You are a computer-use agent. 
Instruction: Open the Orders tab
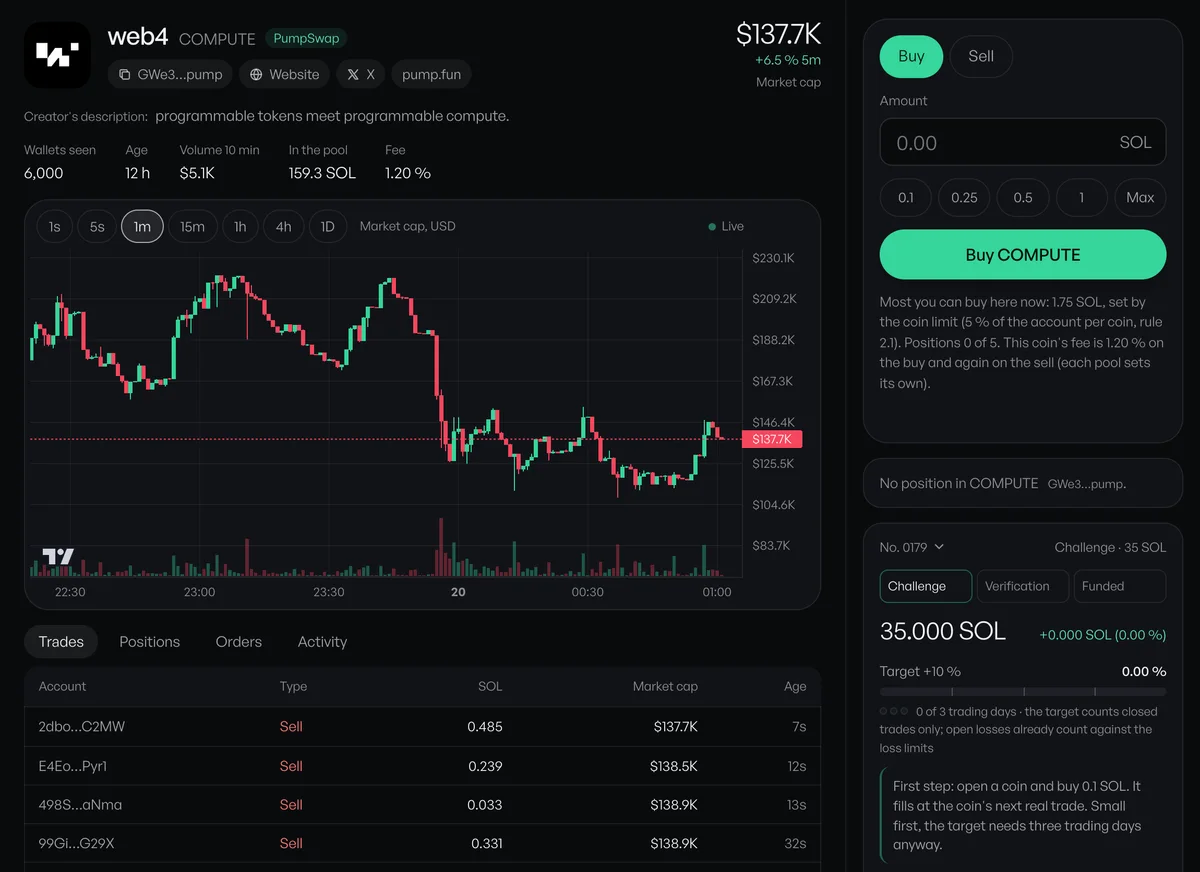click(239, 642)
